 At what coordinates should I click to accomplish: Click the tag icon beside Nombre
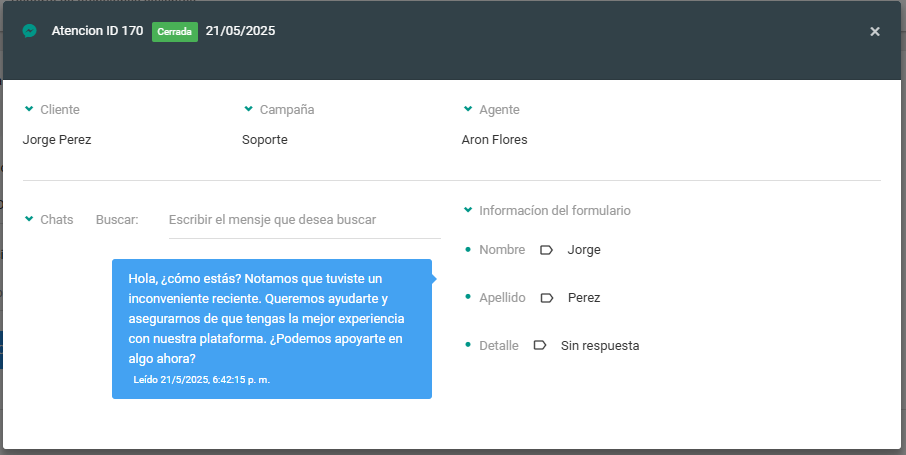click(x=546, y=250)
